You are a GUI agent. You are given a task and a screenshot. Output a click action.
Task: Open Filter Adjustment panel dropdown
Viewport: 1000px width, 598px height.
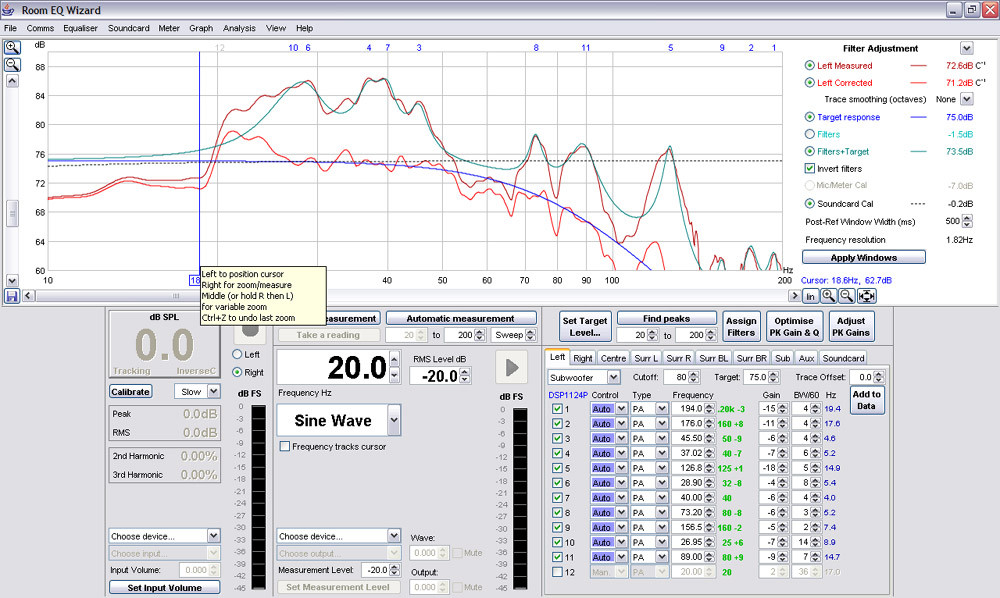(967, 48)
